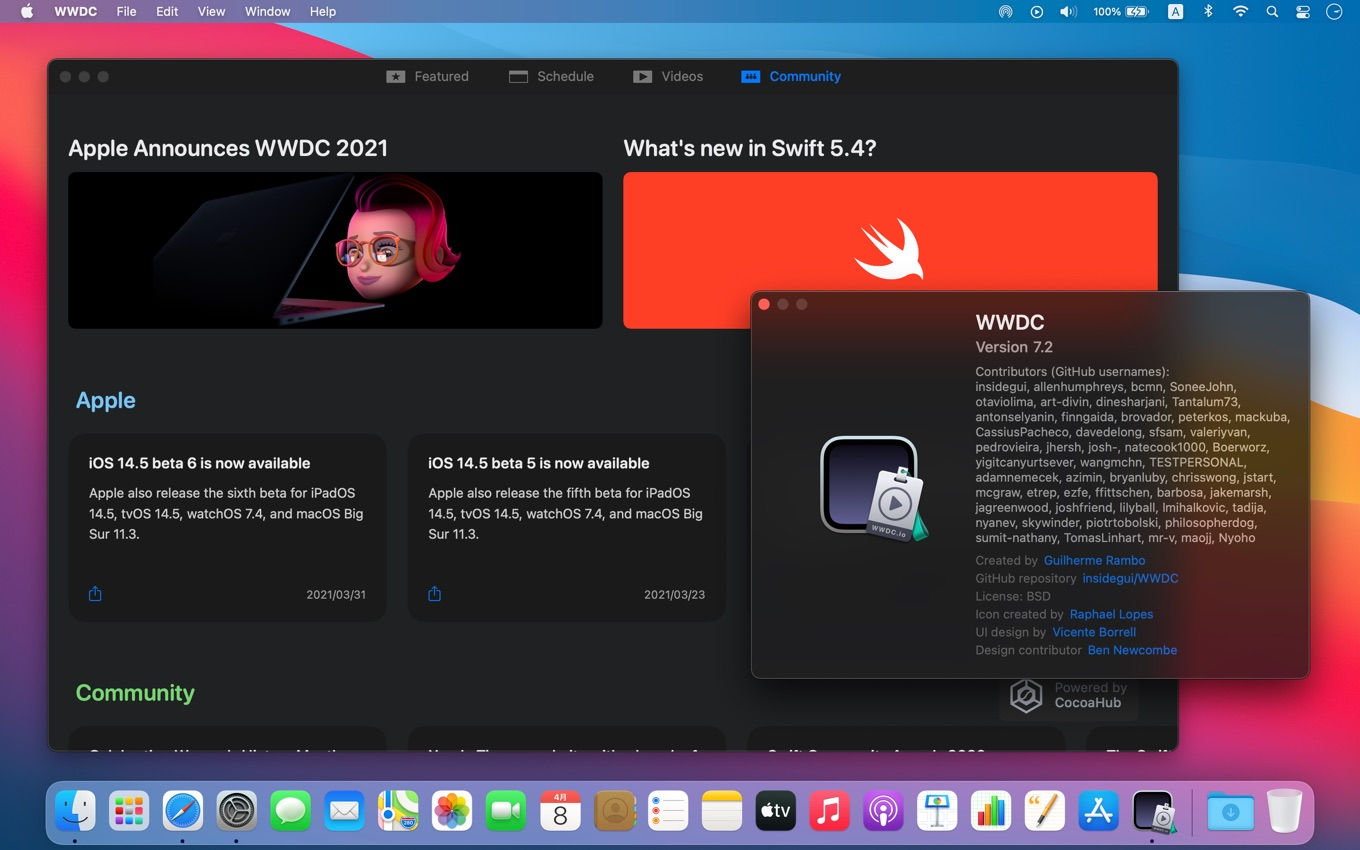1360x850 pixels.
Task: Open AirDrop status in menu bar
Action: 1005,11
